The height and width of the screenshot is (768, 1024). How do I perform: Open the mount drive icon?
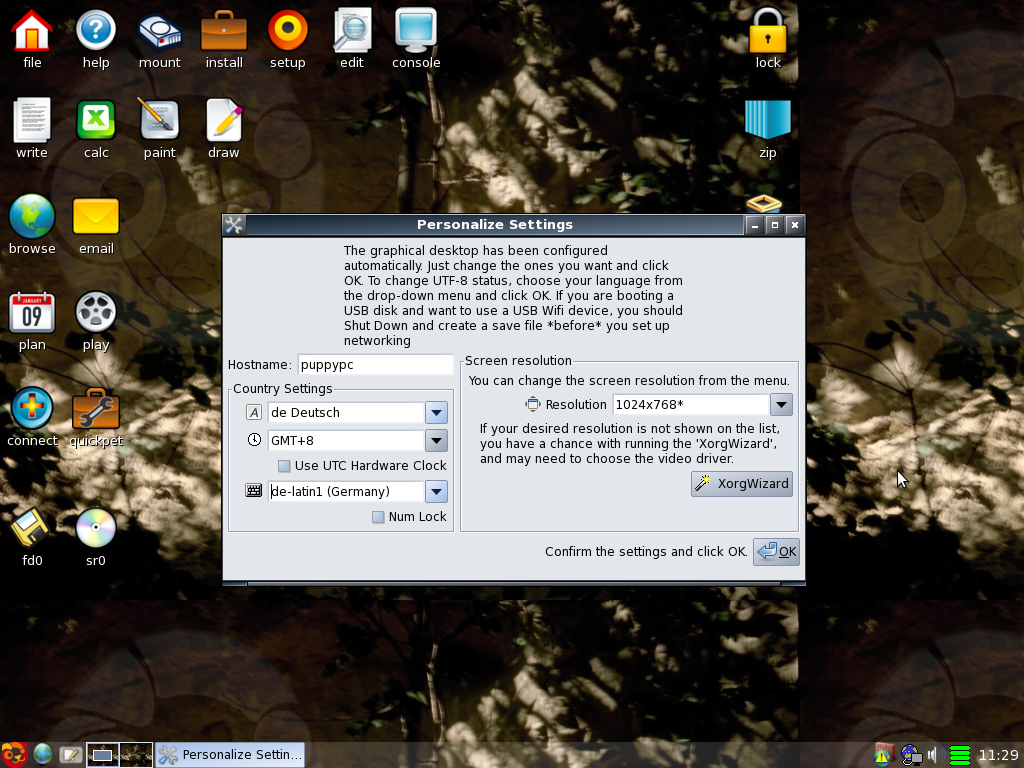tap(160, 31)
